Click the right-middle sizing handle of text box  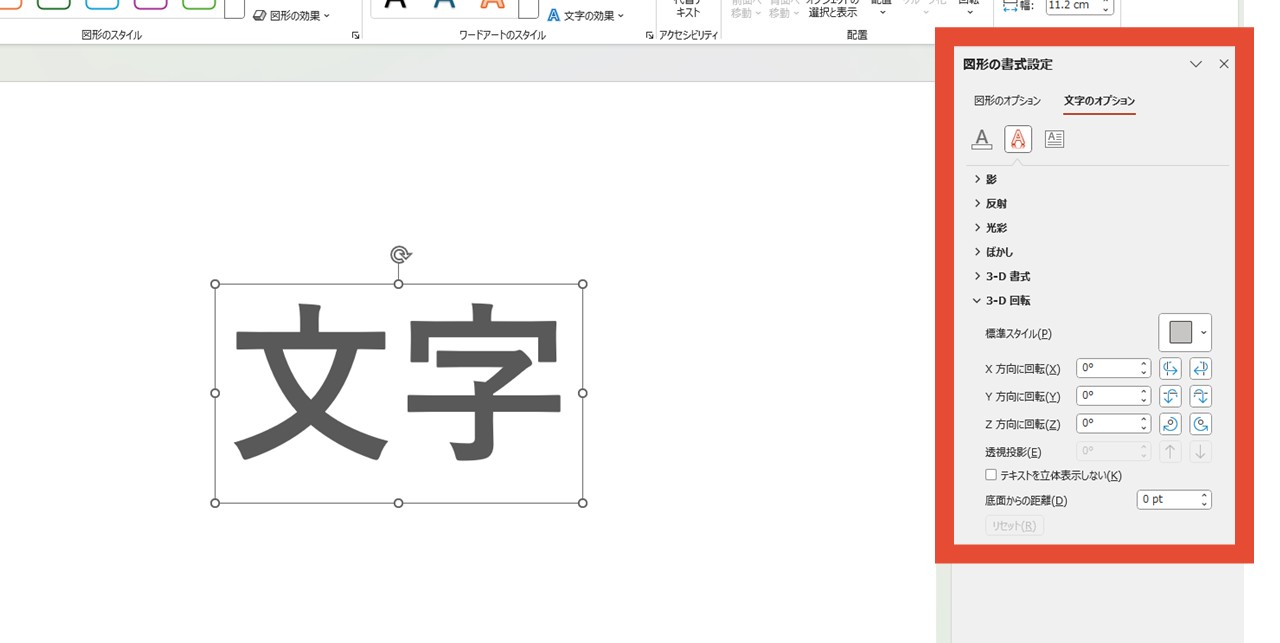click(x=583, y=393)
